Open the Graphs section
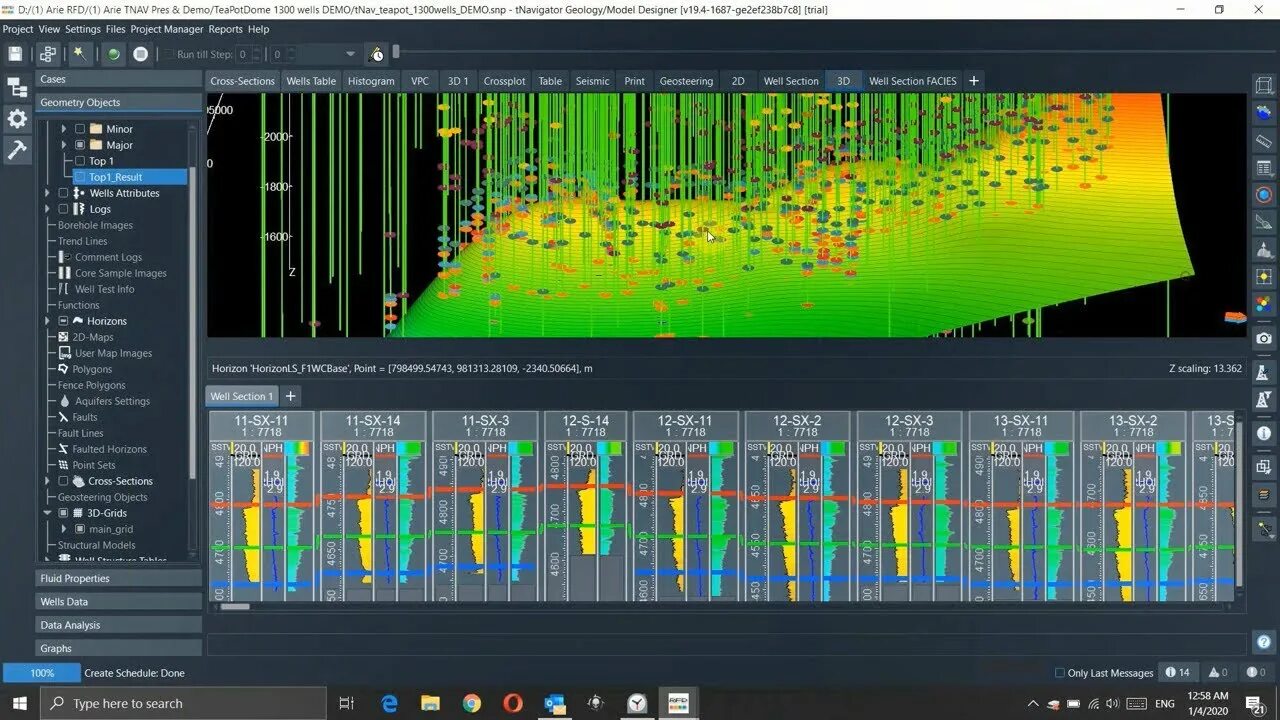This screenshot has width=1280, height=720. (118, 648)
